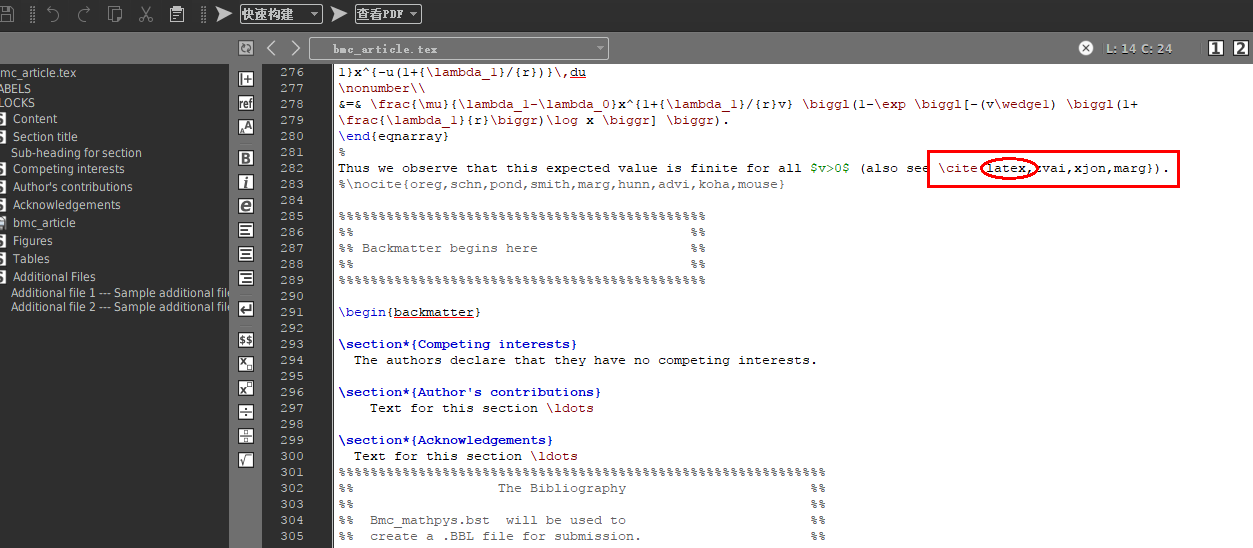Image resolution: width=1253 pixels, height=548 pixels.
Task: Click the \nonumber\\ line
Action: coord(374,88)
